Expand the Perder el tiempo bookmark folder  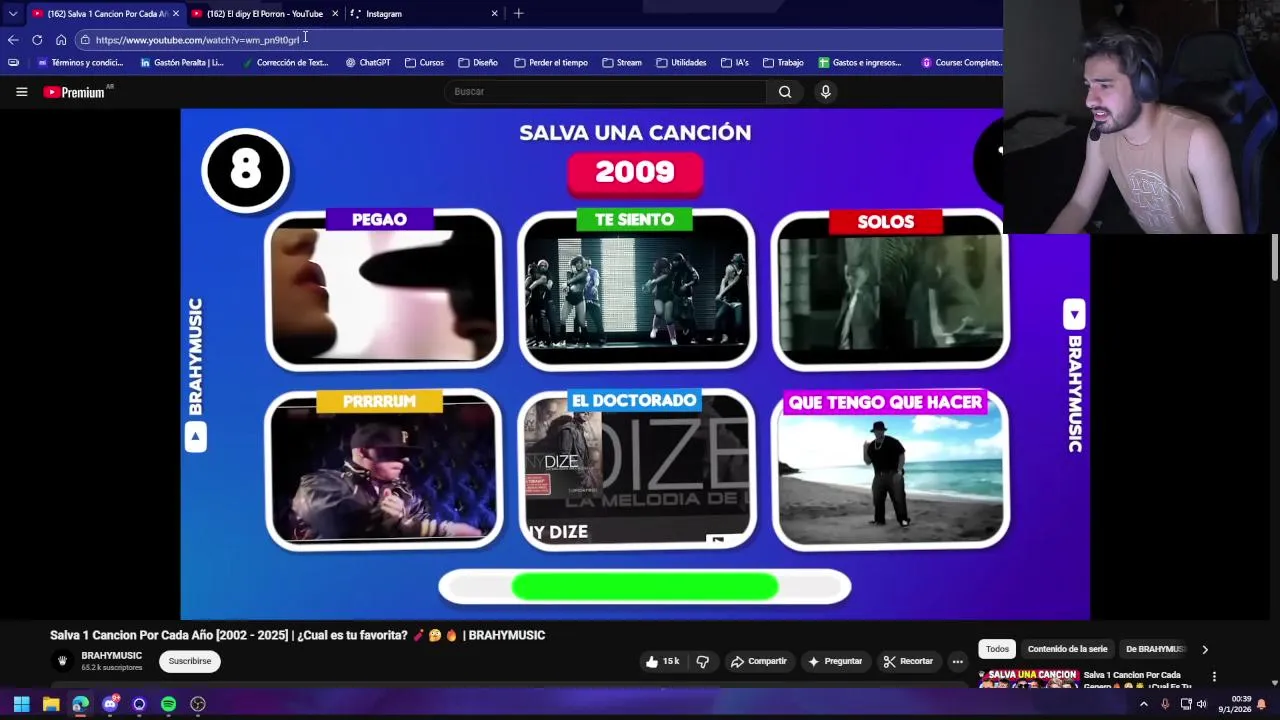point(550,62)
